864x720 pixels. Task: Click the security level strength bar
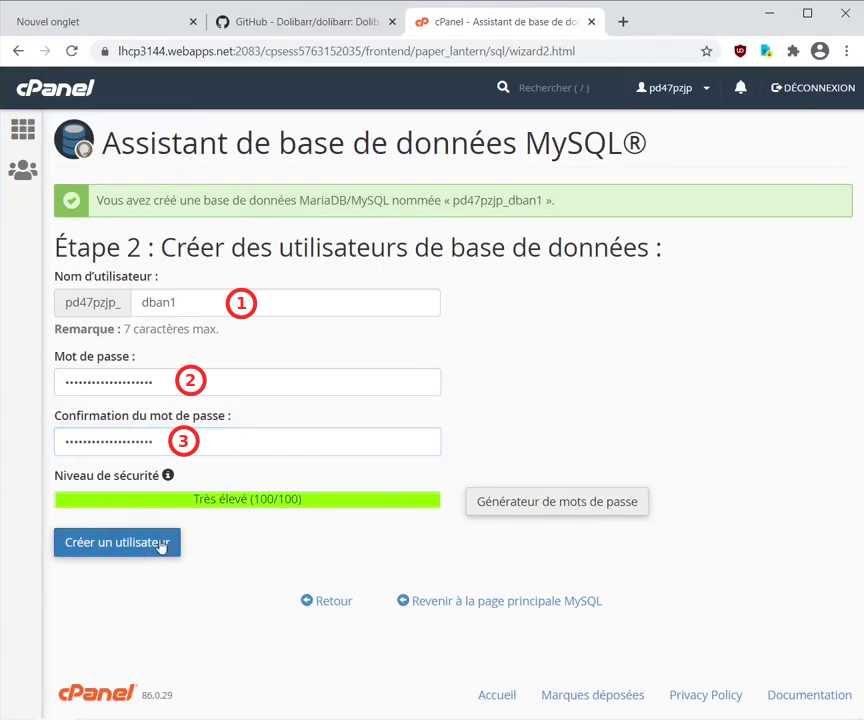coord(247,499)
